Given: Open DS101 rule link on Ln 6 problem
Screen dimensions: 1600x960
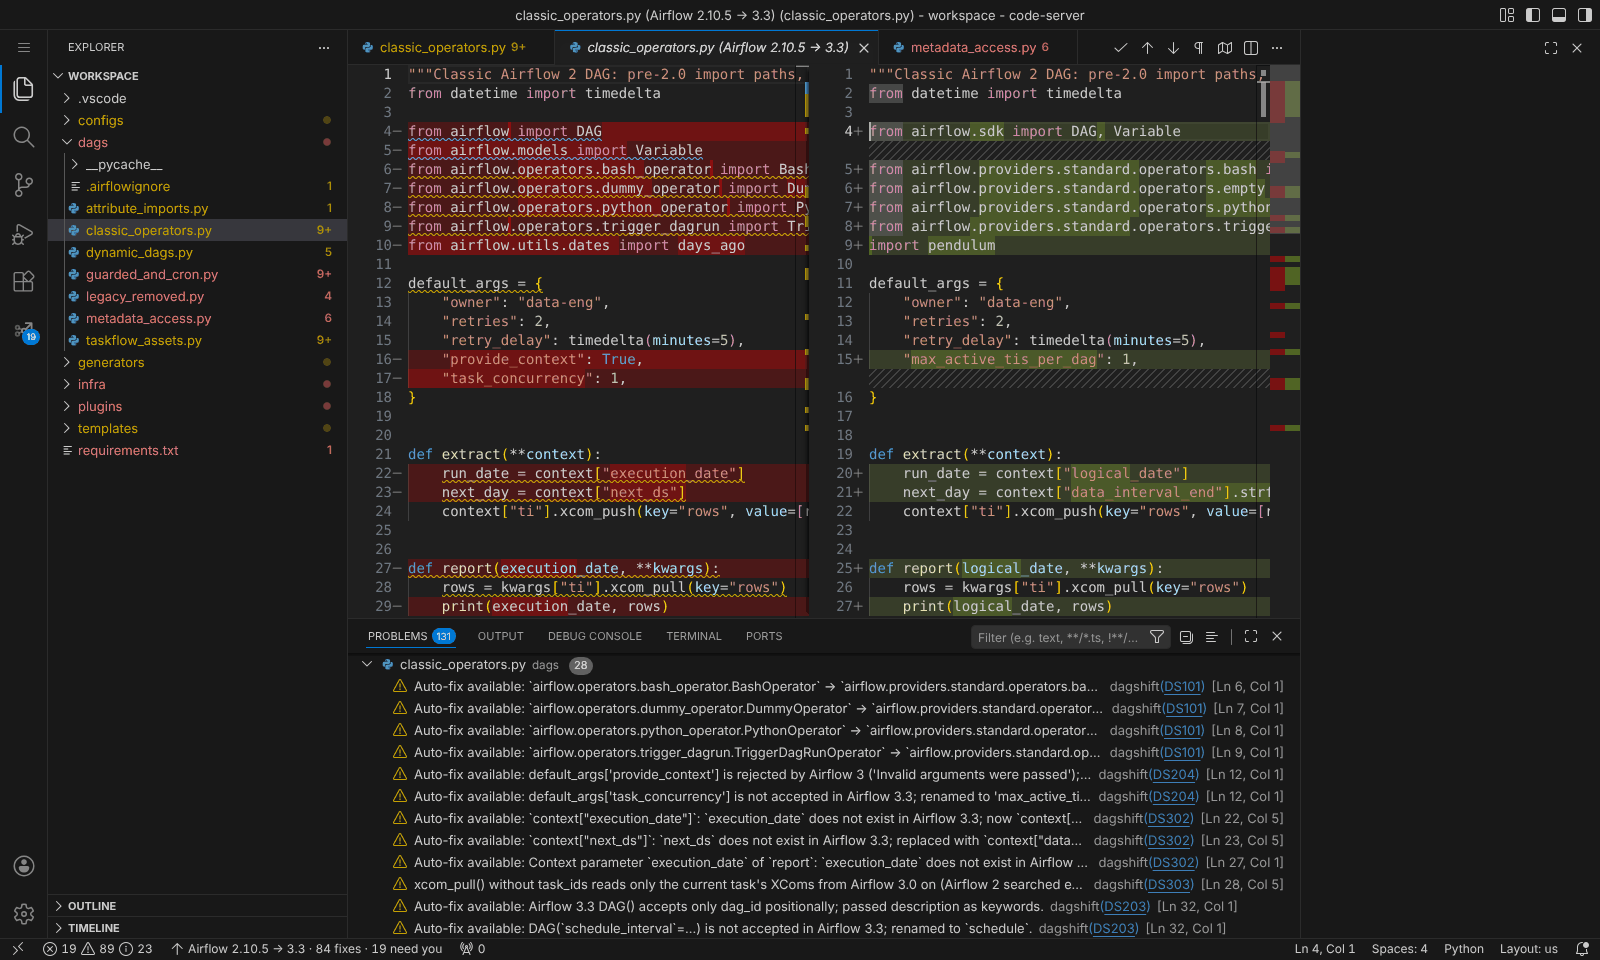Looking at the screenshot, I should [x=1183, y=687].
